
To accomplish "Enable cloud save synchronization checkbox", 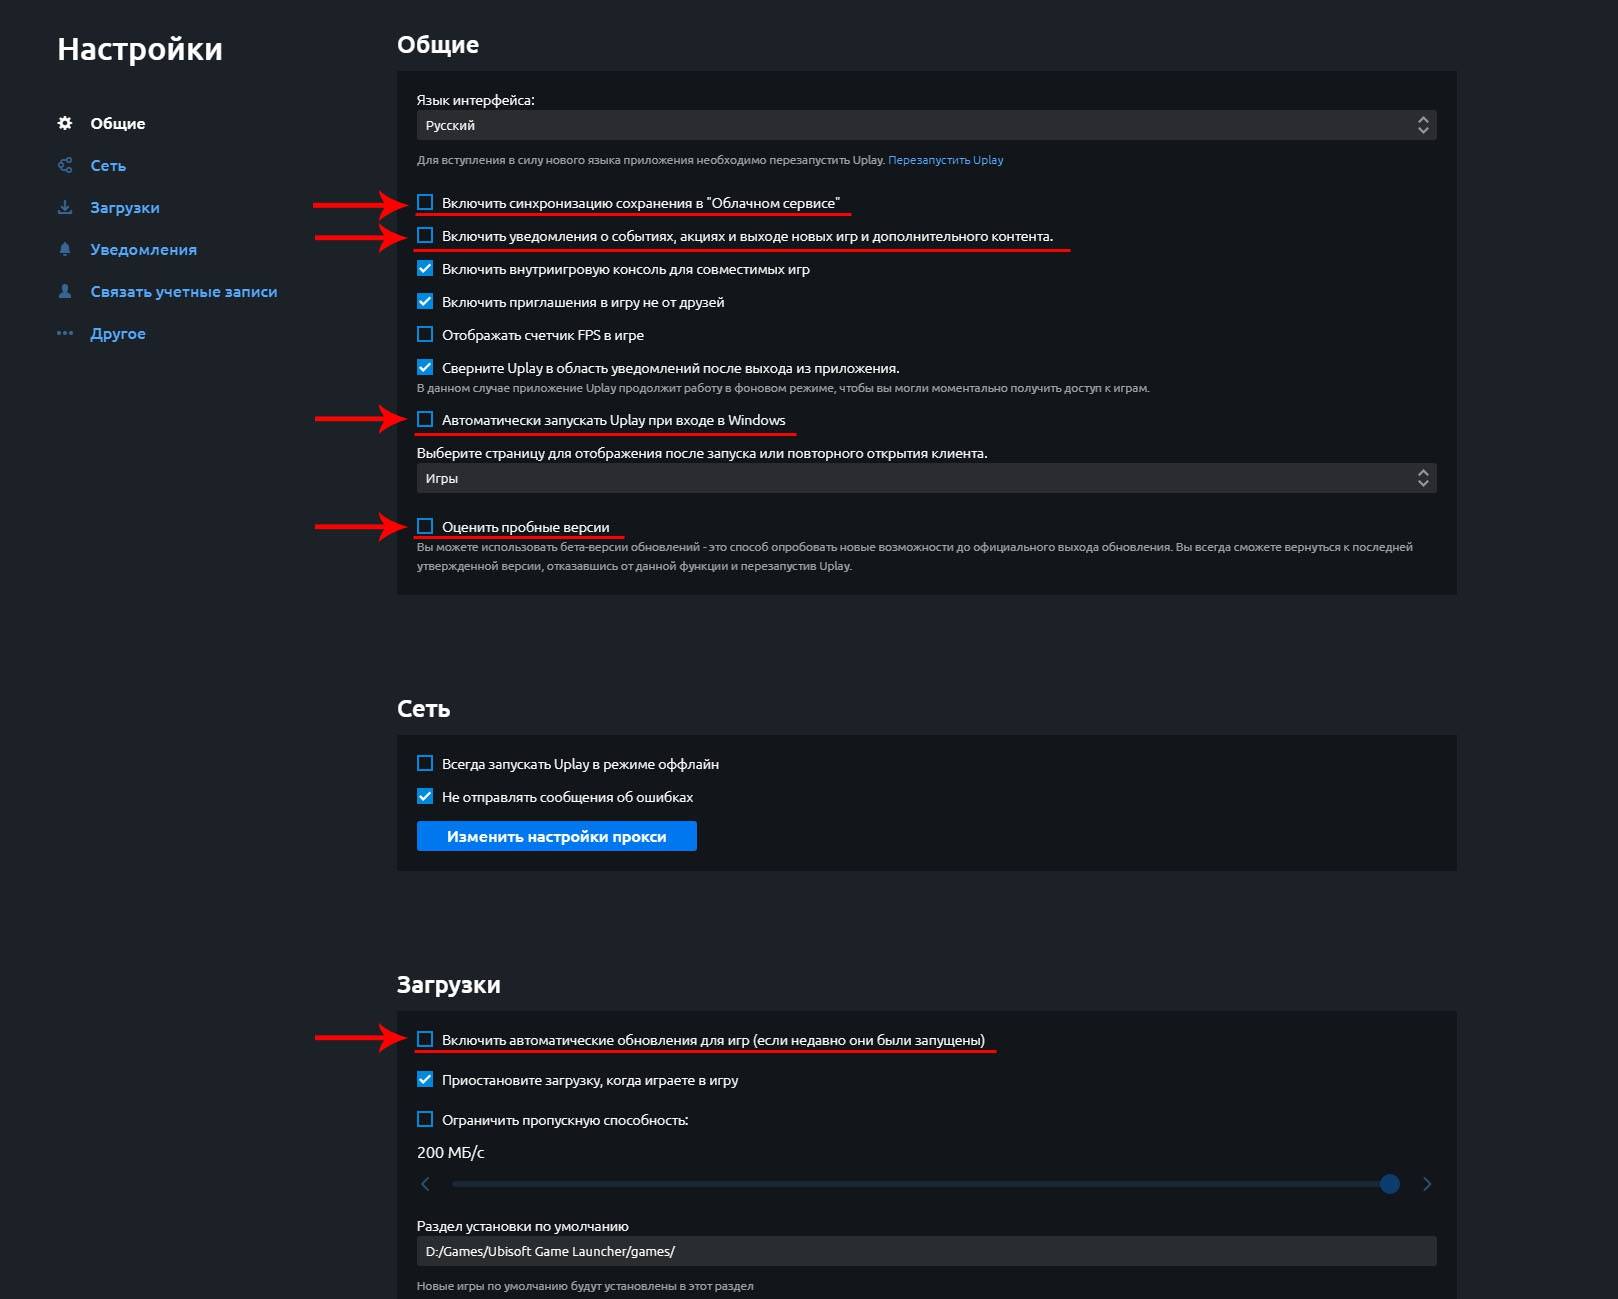I will point(425,203).
